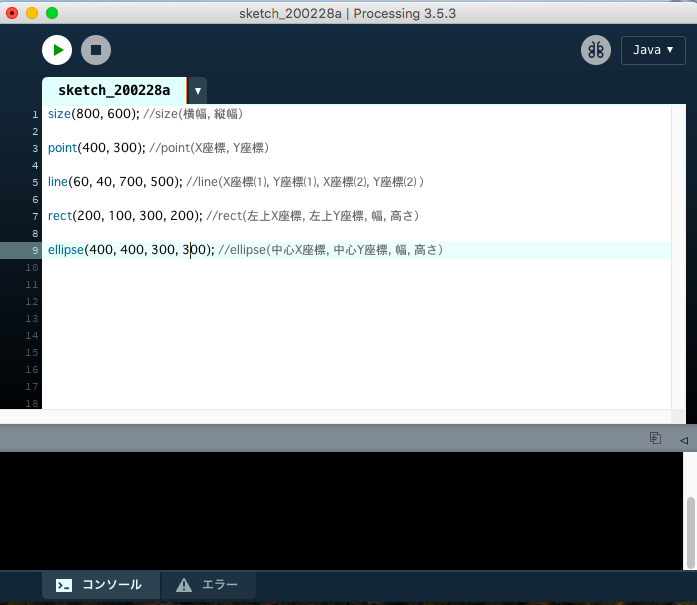This screenshot has height=605, width=697.
Task: Click the //ellipse comment on line 9
Action: [331, 250]
